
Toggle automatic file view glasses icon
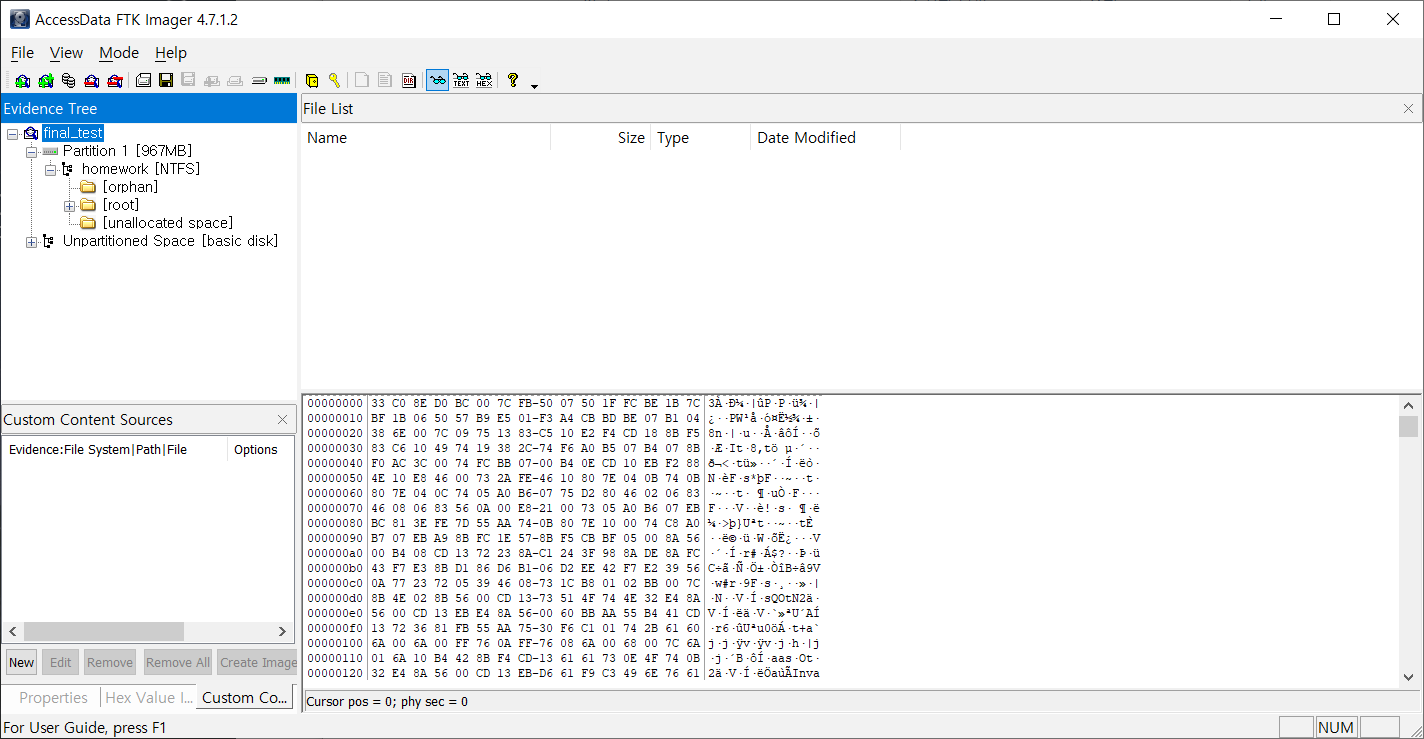pos(437,81)
